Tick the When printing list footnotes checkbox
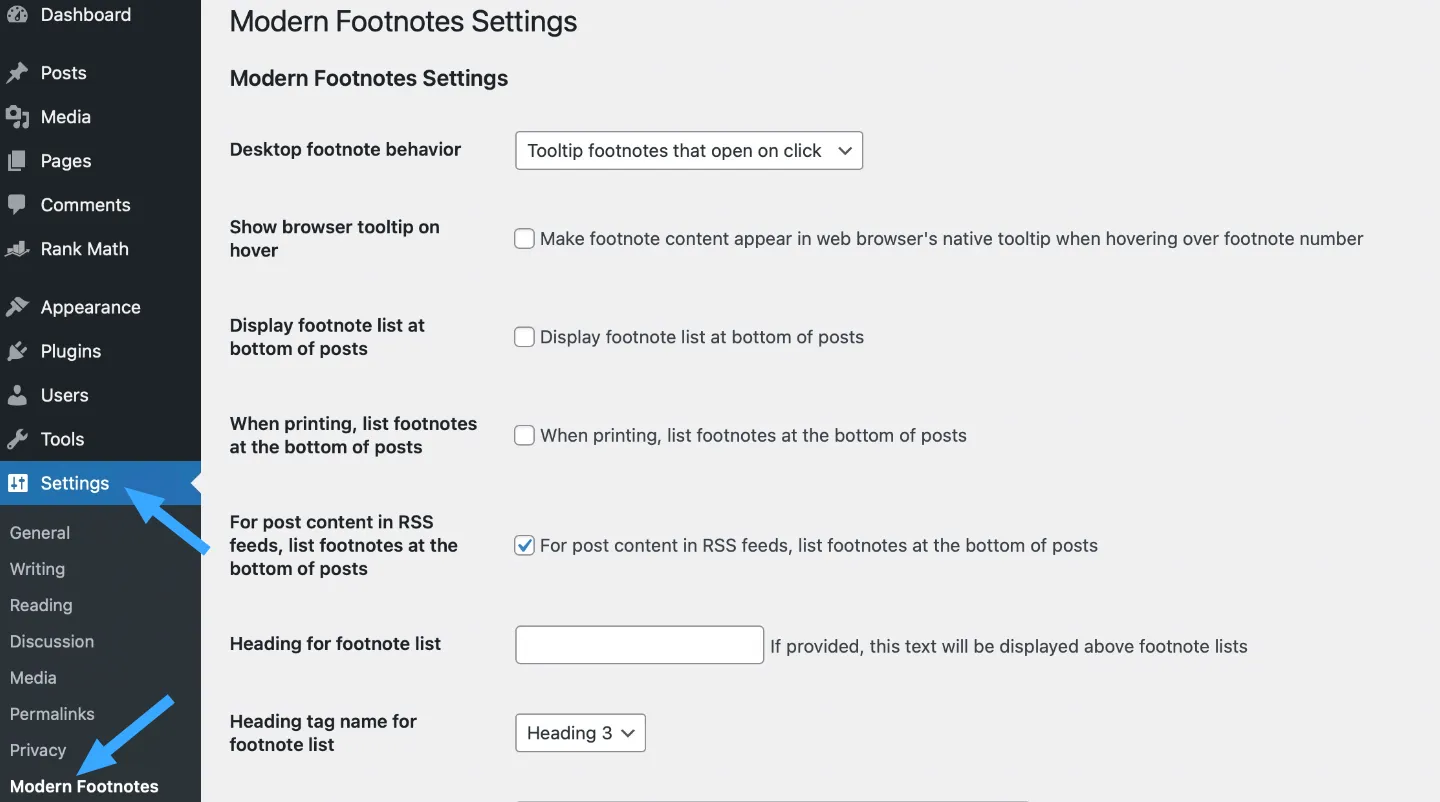 [x=524, y=435]
